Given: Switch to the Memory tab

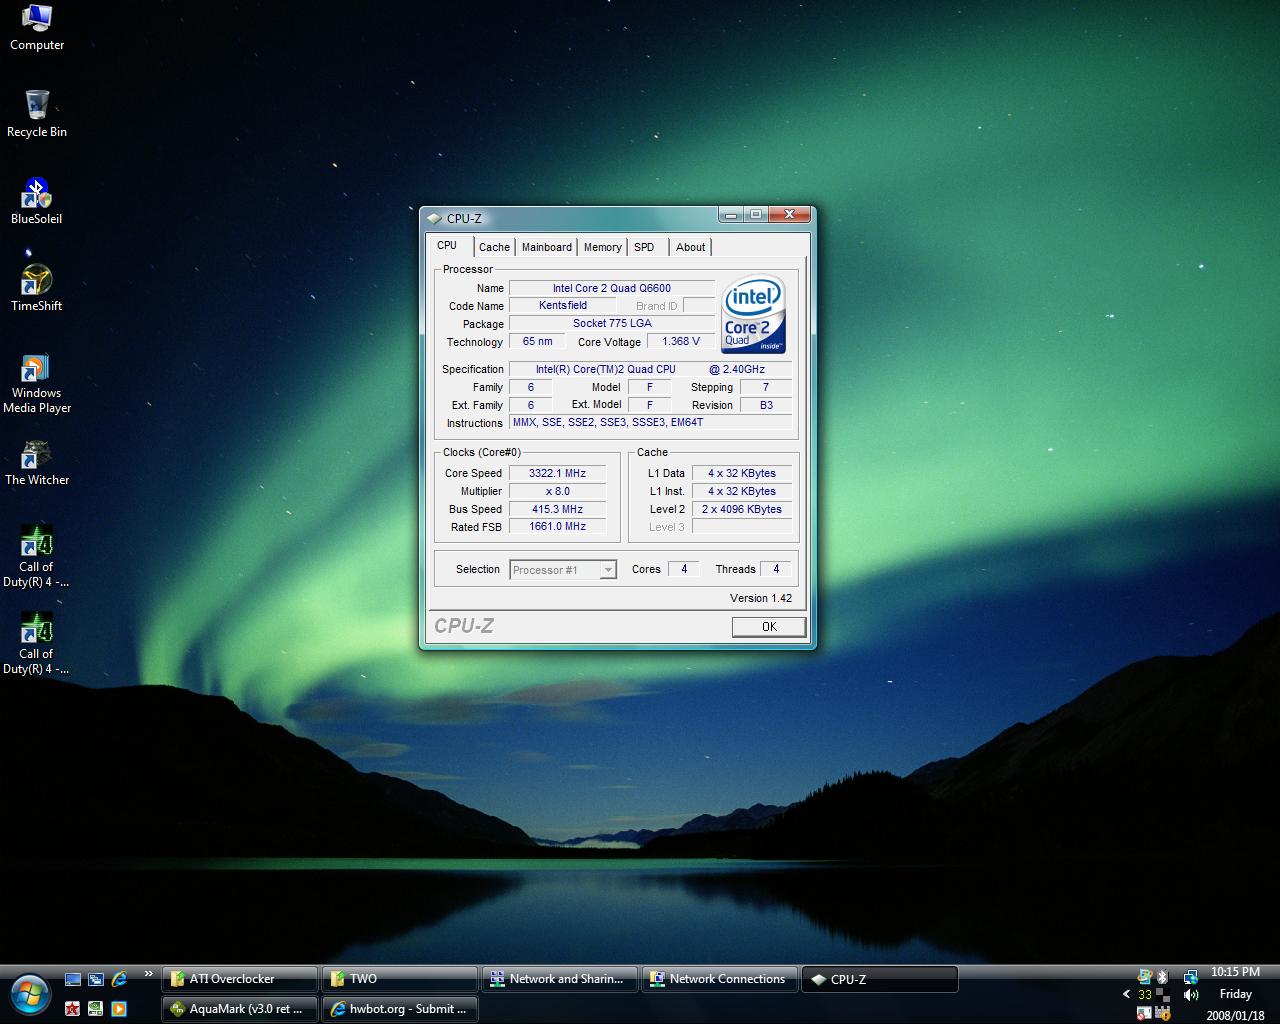Looking at the screenshot, I should click(602, 247).
